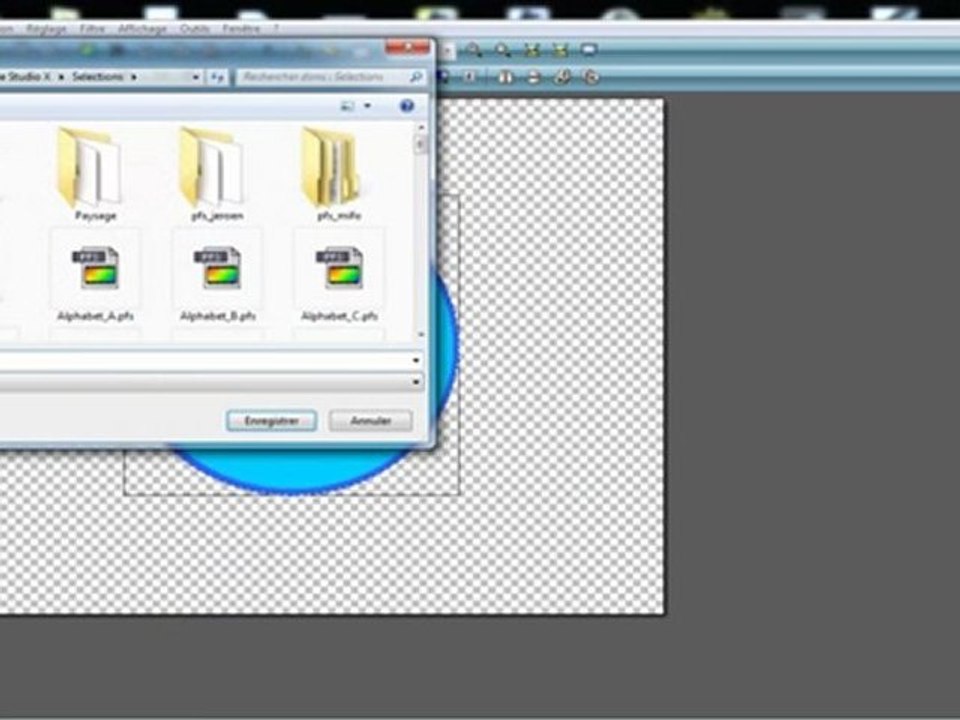Click the second green fit-view toolbar icon
The width and height of the screenshot is (960, 720).
click(x=560, y=50)
